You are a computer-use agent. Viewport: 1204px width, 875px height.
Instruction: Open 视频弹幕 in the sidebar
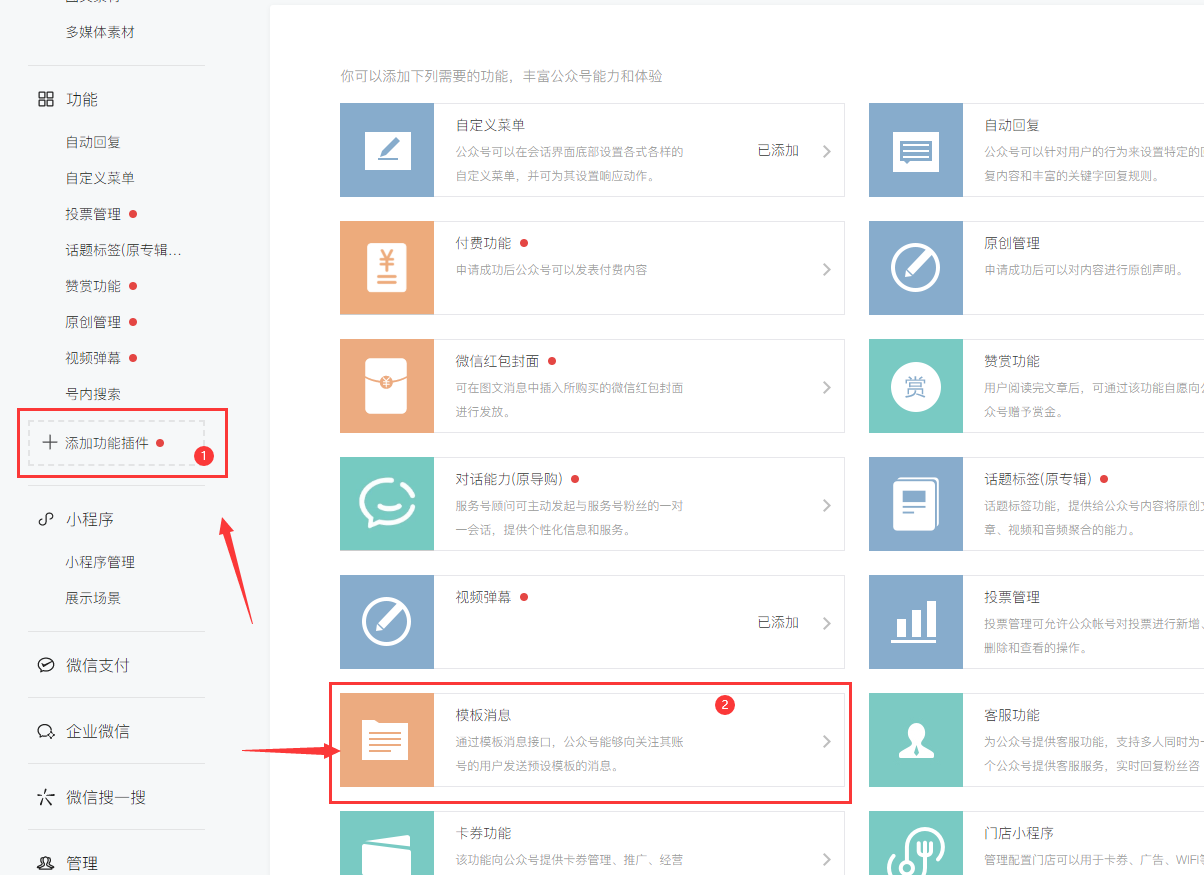coord(93,358)
